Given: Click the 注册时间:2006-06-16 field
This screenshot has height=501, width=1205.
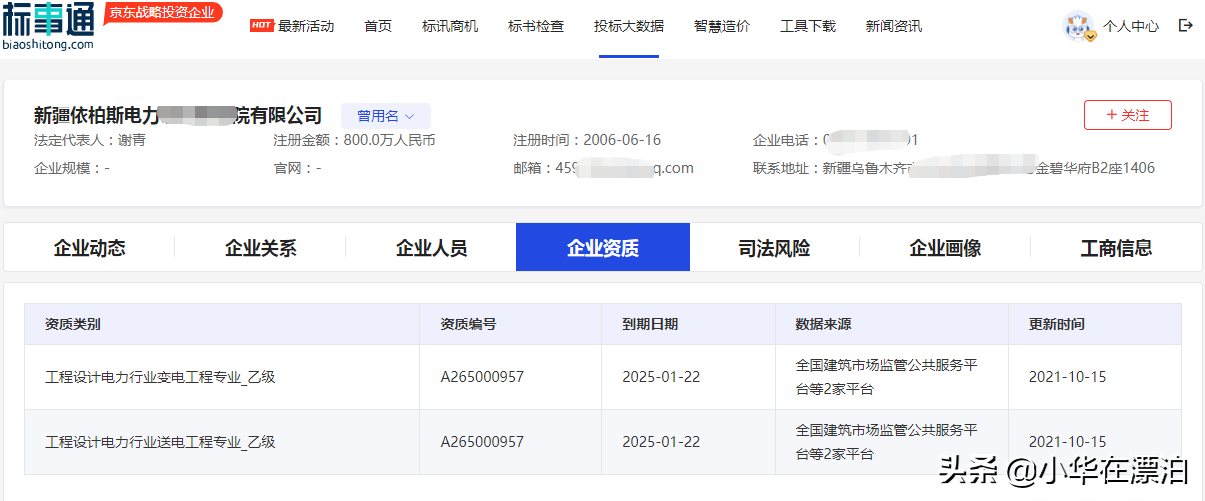Looking at the screenshot, I should point(587,140).
